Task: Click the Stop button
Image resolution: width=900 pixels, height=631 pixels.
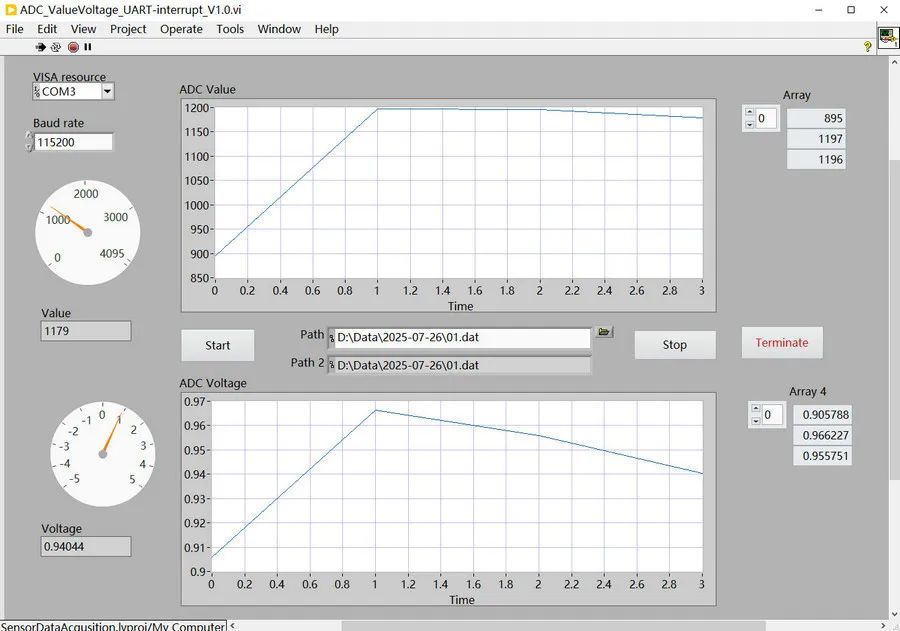Action: tap(675, 344)
